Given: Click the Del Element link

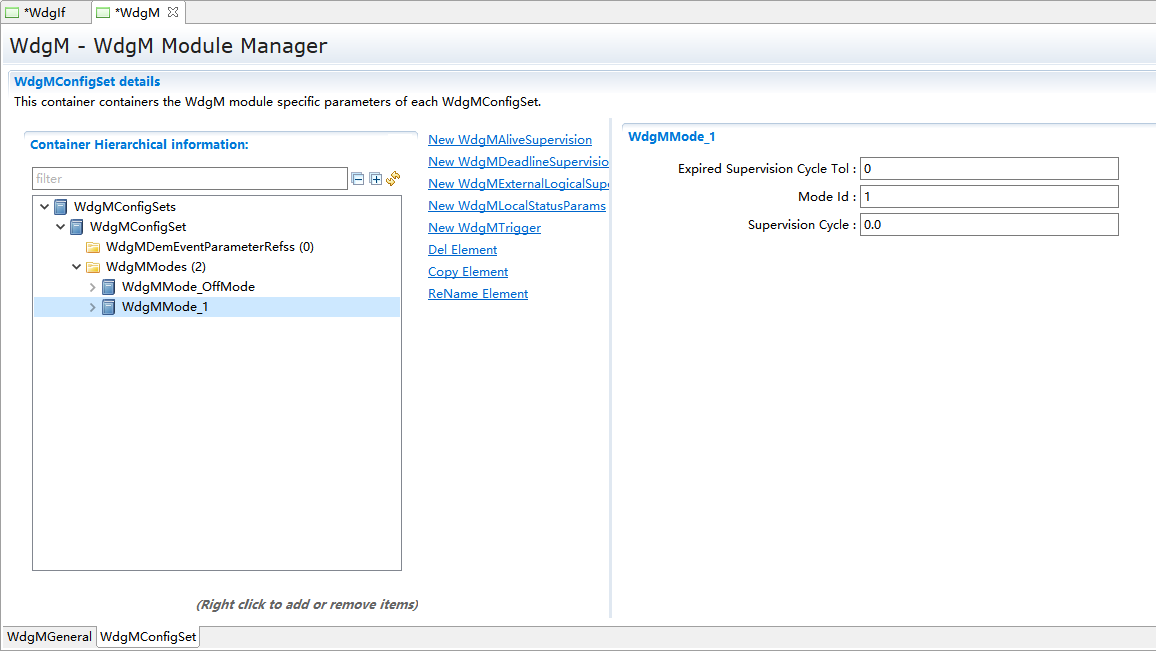Looking at the screenshot, I should point(462,250).
